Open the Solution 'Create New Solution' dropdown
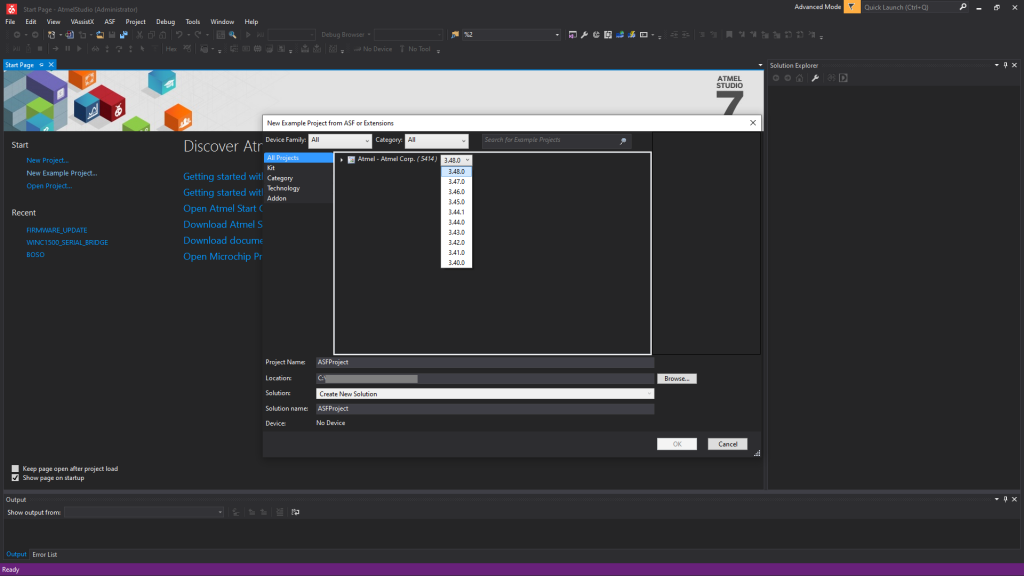Image resolution: width=1024 pixels, height=576 pixels. point(485,394)
